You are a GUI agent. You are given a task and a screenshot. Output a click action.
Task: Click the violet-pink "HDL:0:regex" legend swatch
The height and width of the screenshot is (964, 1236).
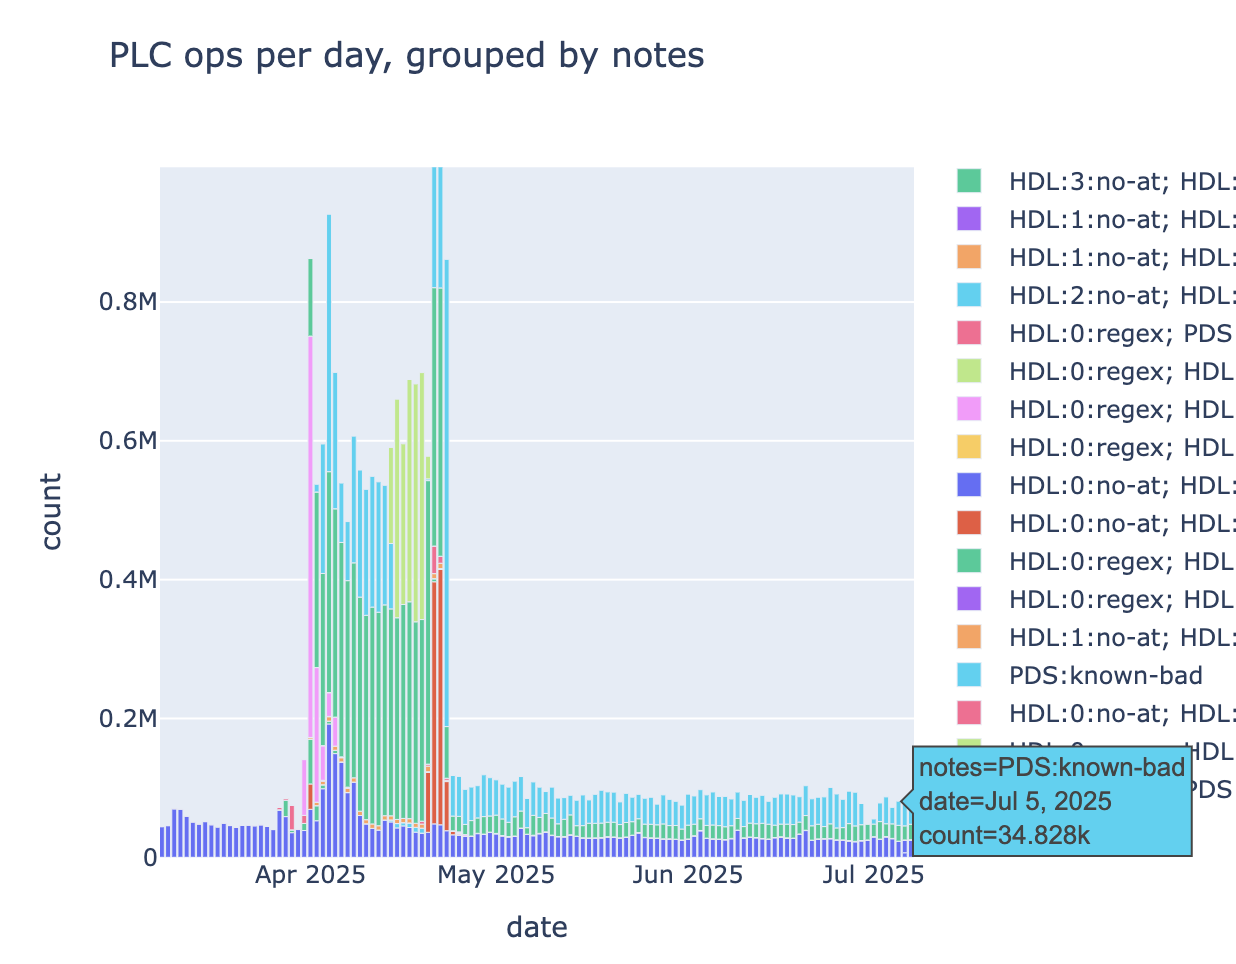969,409
